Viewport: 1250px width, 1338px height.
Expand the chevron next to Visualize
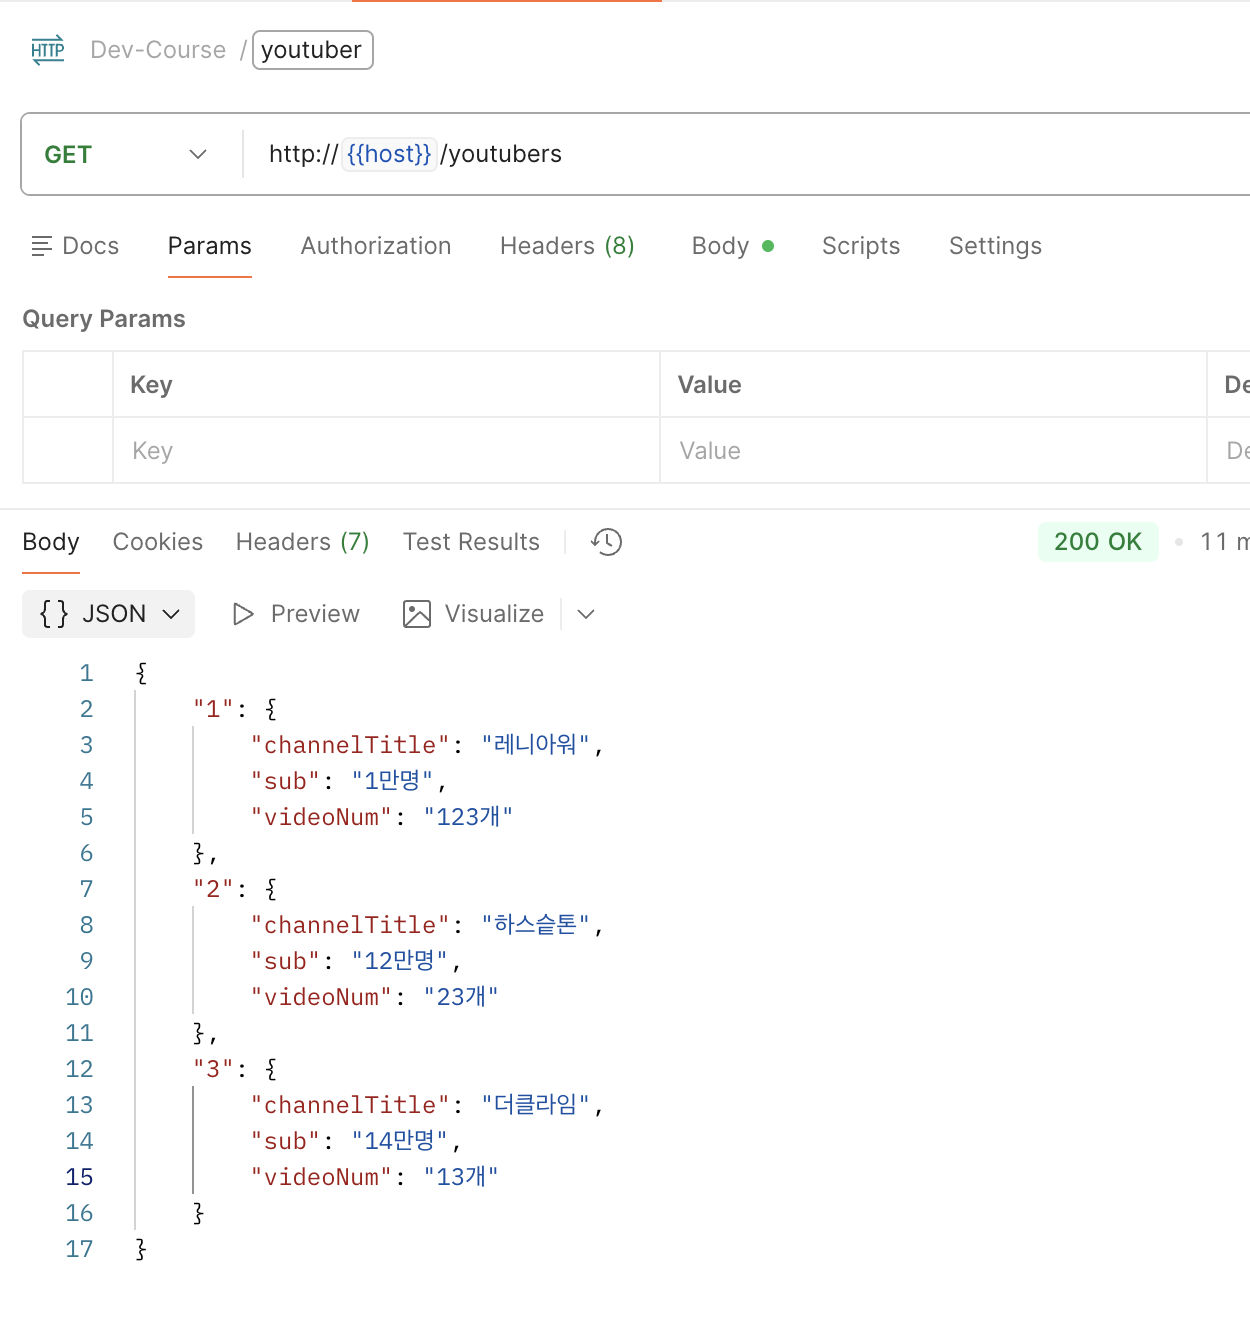pyautogui.click(x=586, y=614)
